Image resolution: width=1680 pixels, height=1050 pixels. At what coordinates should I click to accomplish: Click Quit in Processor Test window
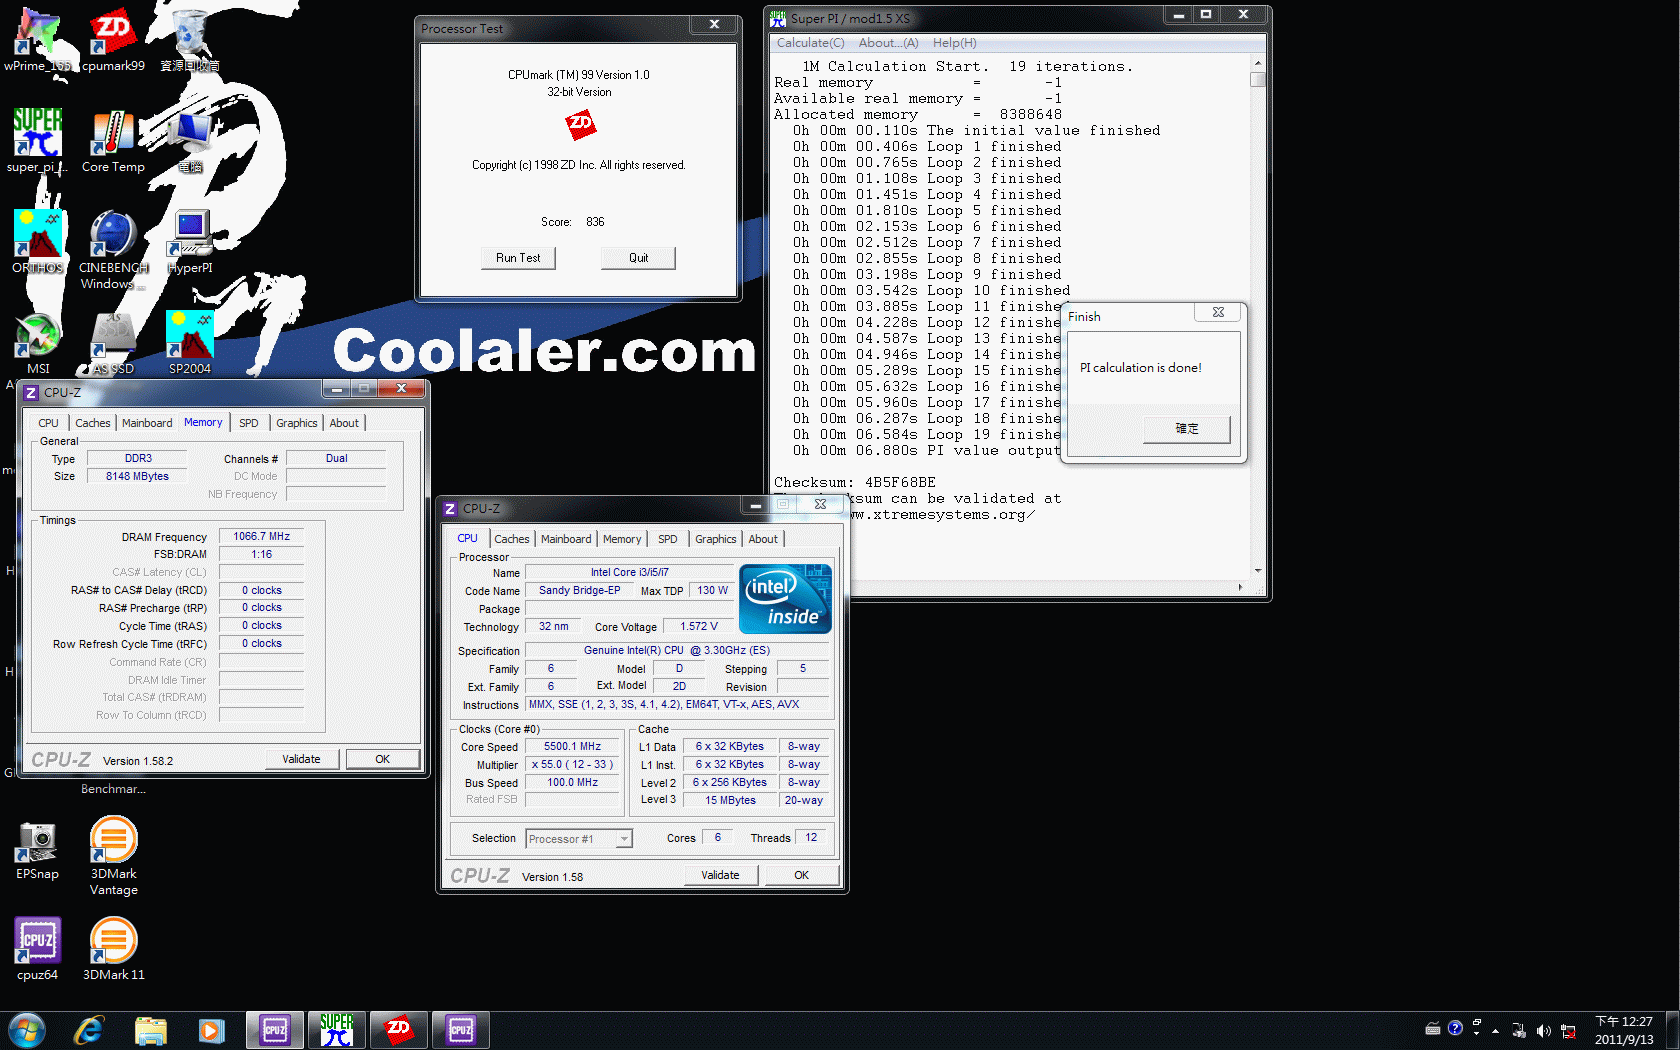(638, 258)
